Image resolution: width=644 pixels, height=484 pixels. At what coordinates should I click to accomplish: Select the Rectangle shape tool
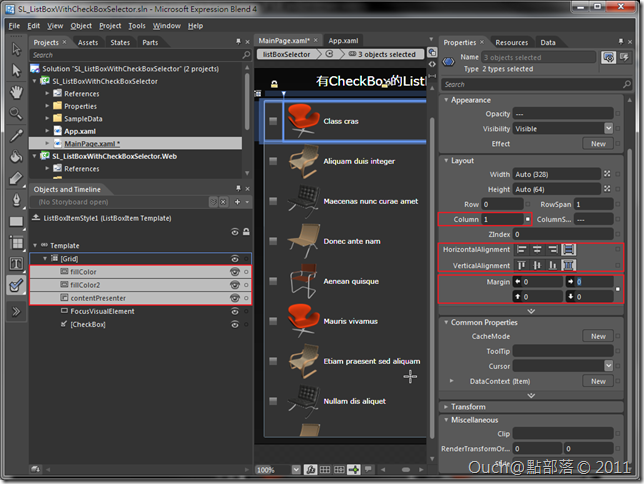[x=16, y=221]
